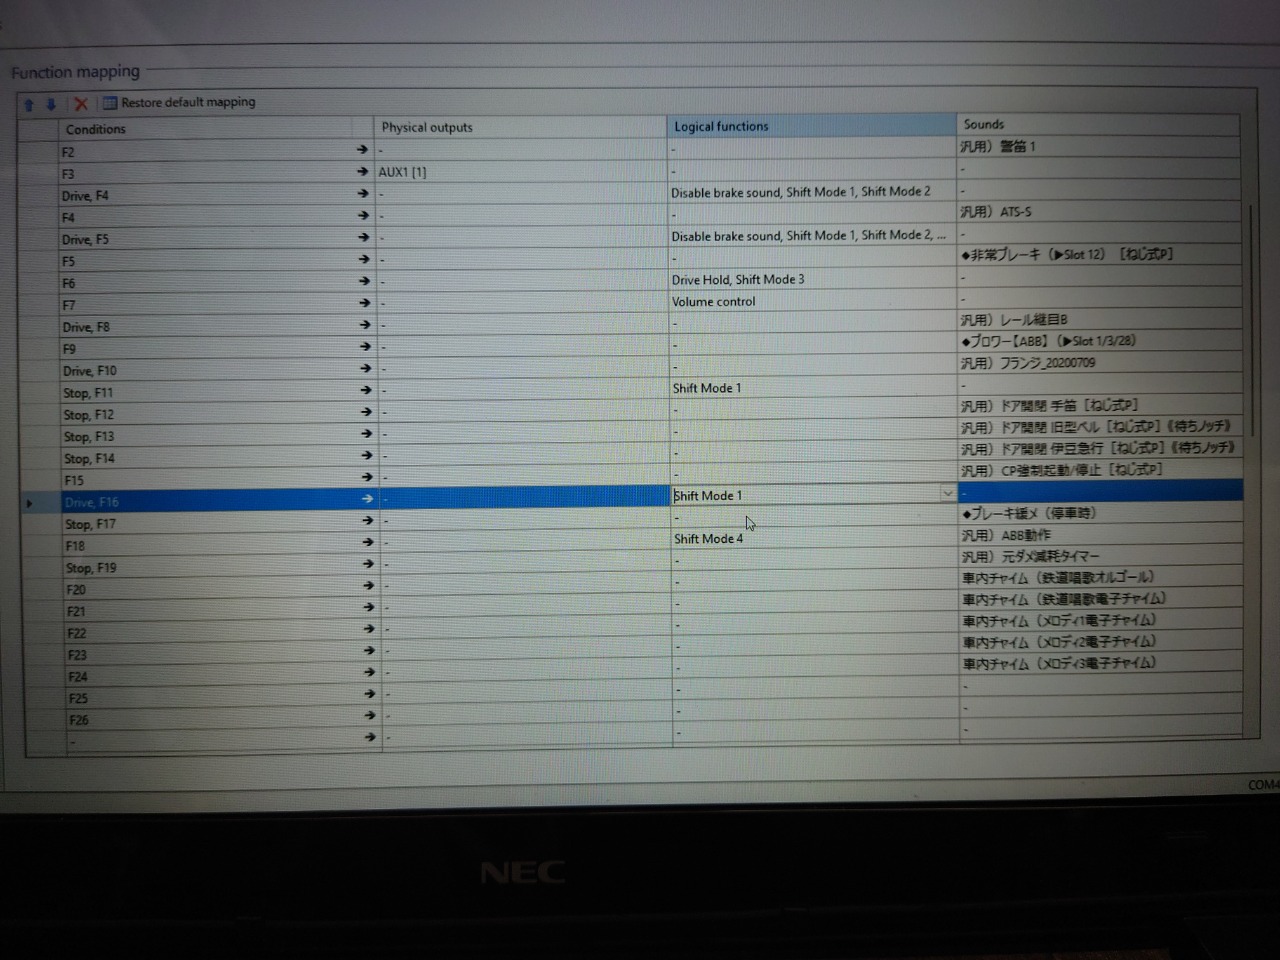The image size is (1280, 960).
Task: Click the '◆ブレーキ緩メ（停車時）' sound cell
Action: click(1100, 514)
